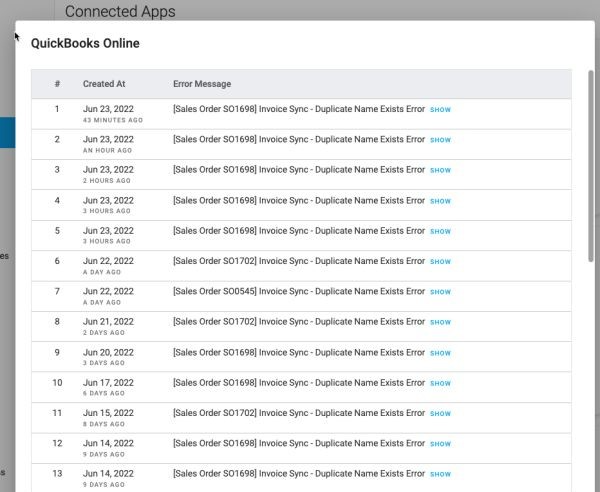This screenshot has height=492, width=600.
Task: Click the Error Message column header
Action: [x=202, y=84]
